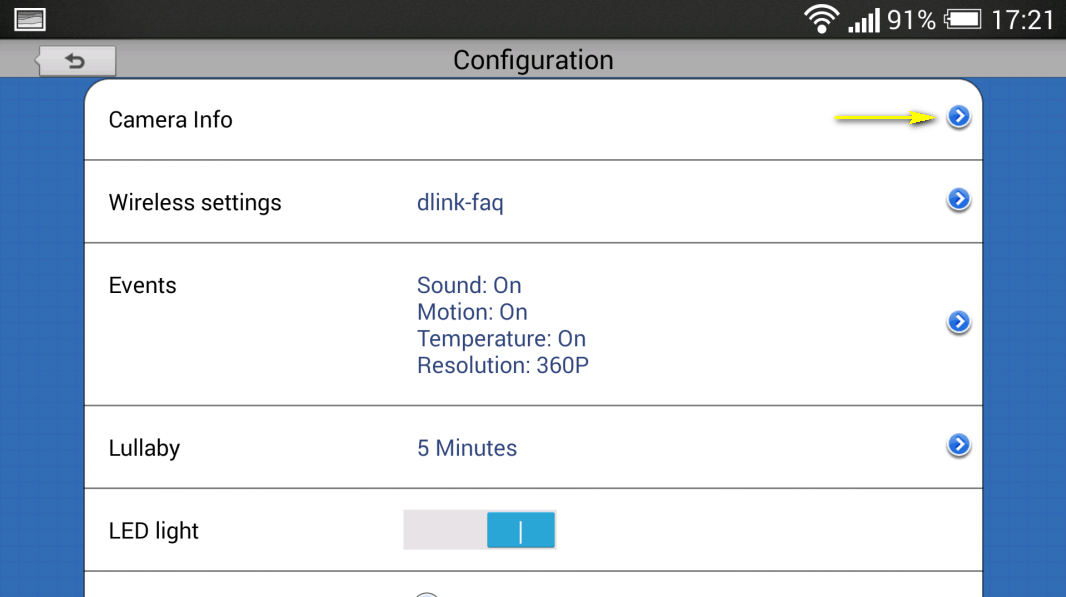Viewport: 1066px width, 597px height.
Task: Tap the Wi-Fi status bar icon
Action: point(821,19)
